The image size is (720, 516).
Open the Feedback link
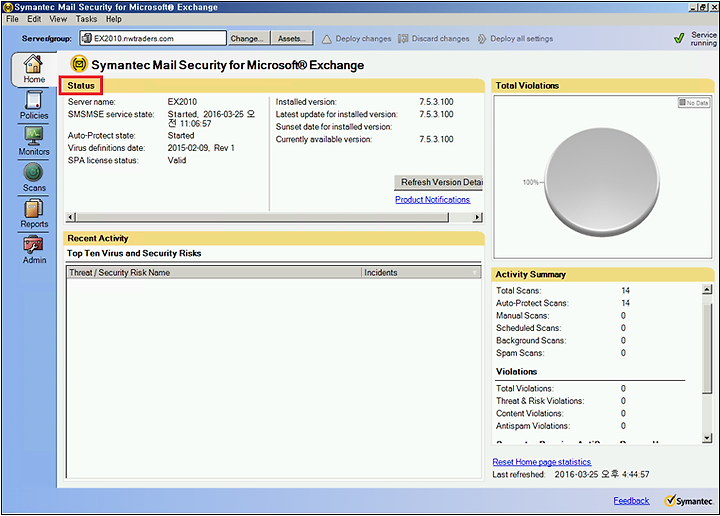click(631, 501)
